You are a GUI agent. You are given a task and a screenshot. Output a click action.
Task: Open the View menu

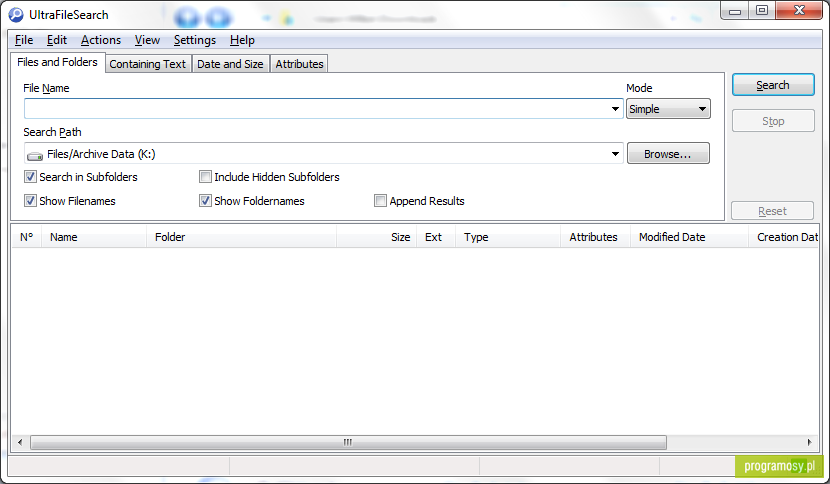coord(147,40)
